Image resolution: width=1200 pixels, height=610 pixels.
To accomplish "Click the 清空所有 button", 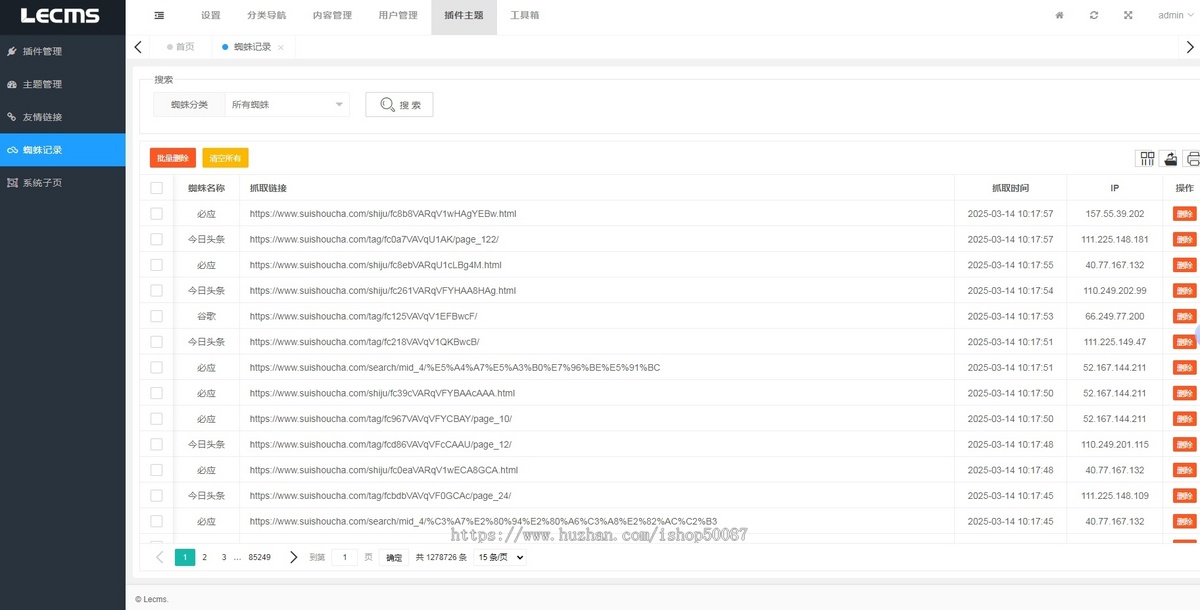I will [x=225, y=158].
